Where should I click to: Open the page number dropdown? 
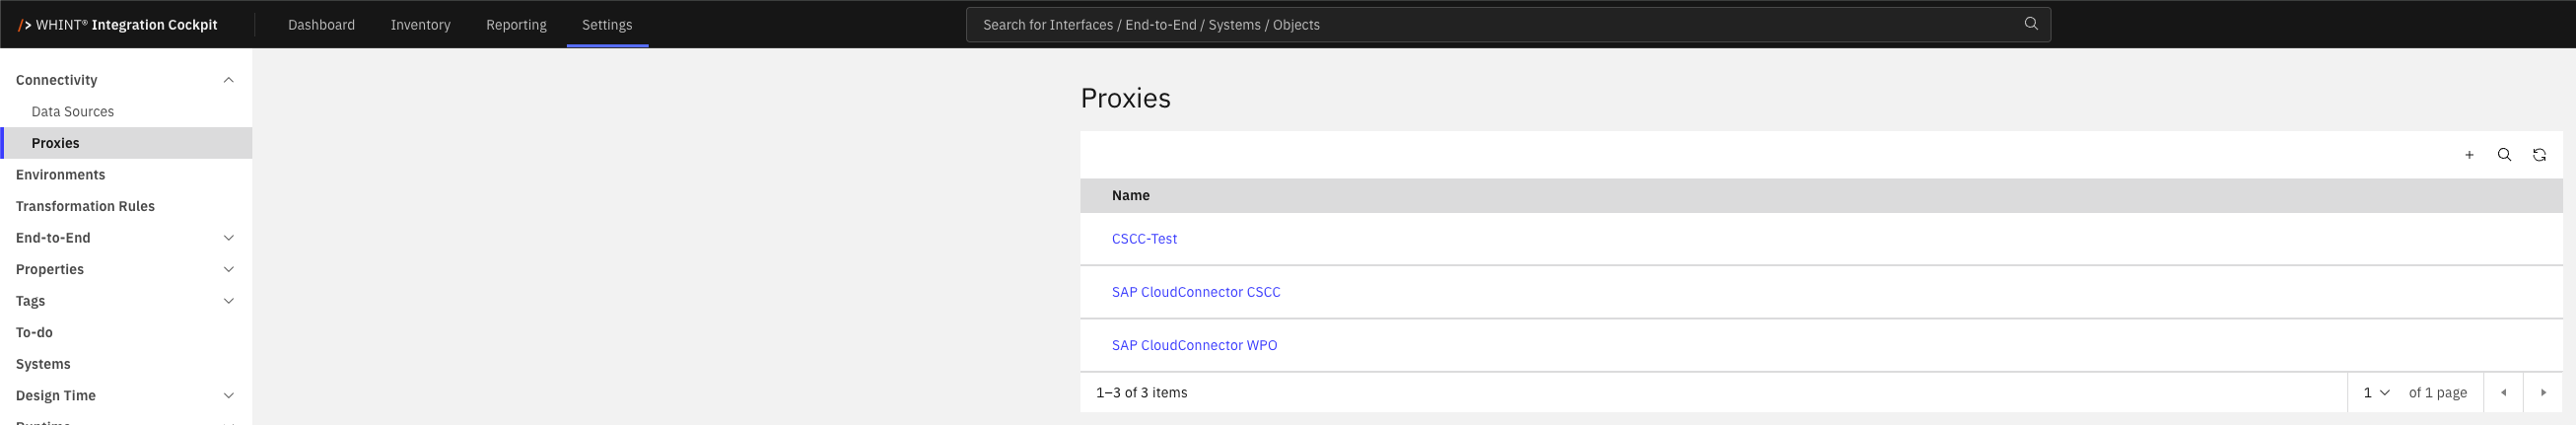2376,393
